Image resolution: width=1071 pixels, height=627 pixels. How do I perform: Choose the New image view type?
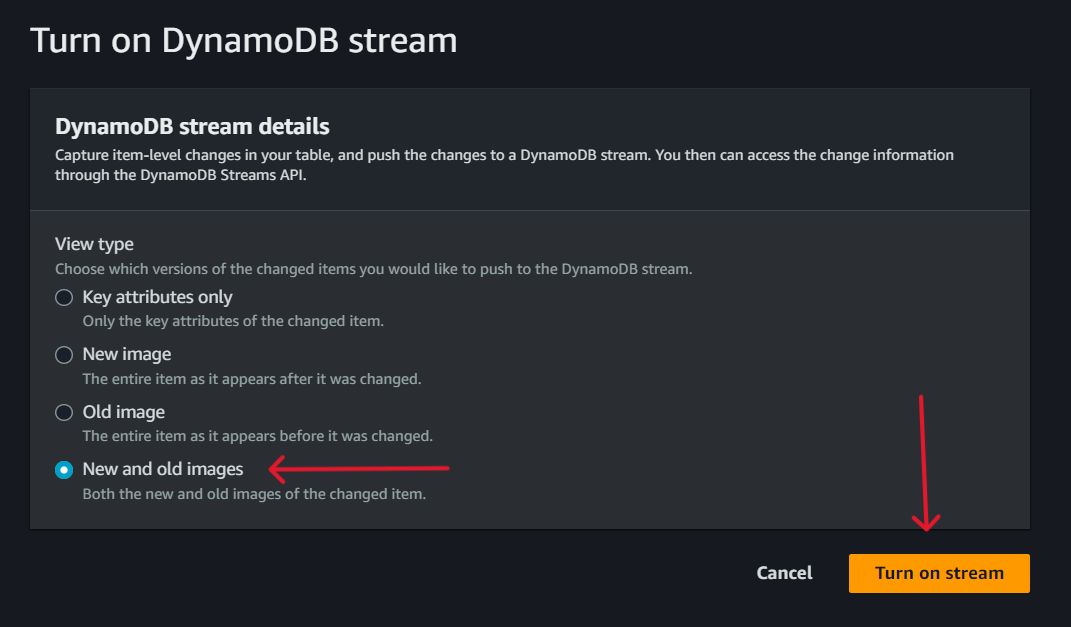(63, 354)
